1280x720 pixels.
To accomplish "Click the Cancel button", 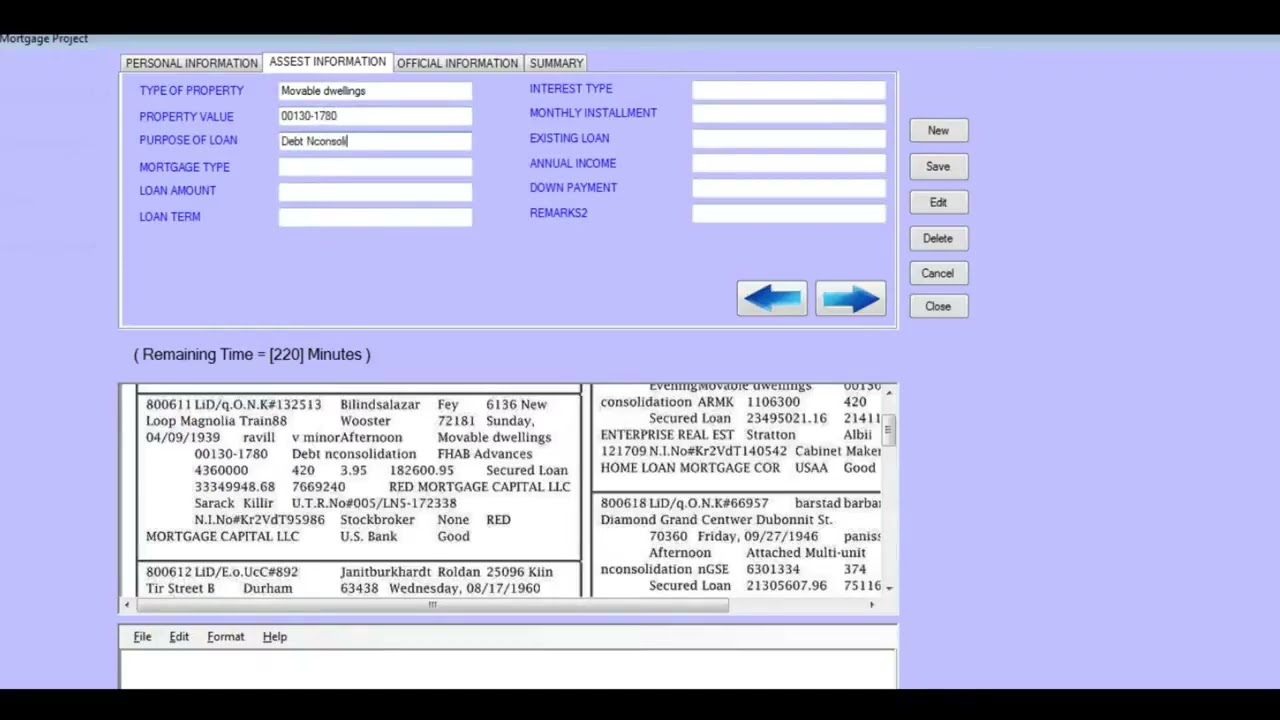I will [x=938, y=274].
